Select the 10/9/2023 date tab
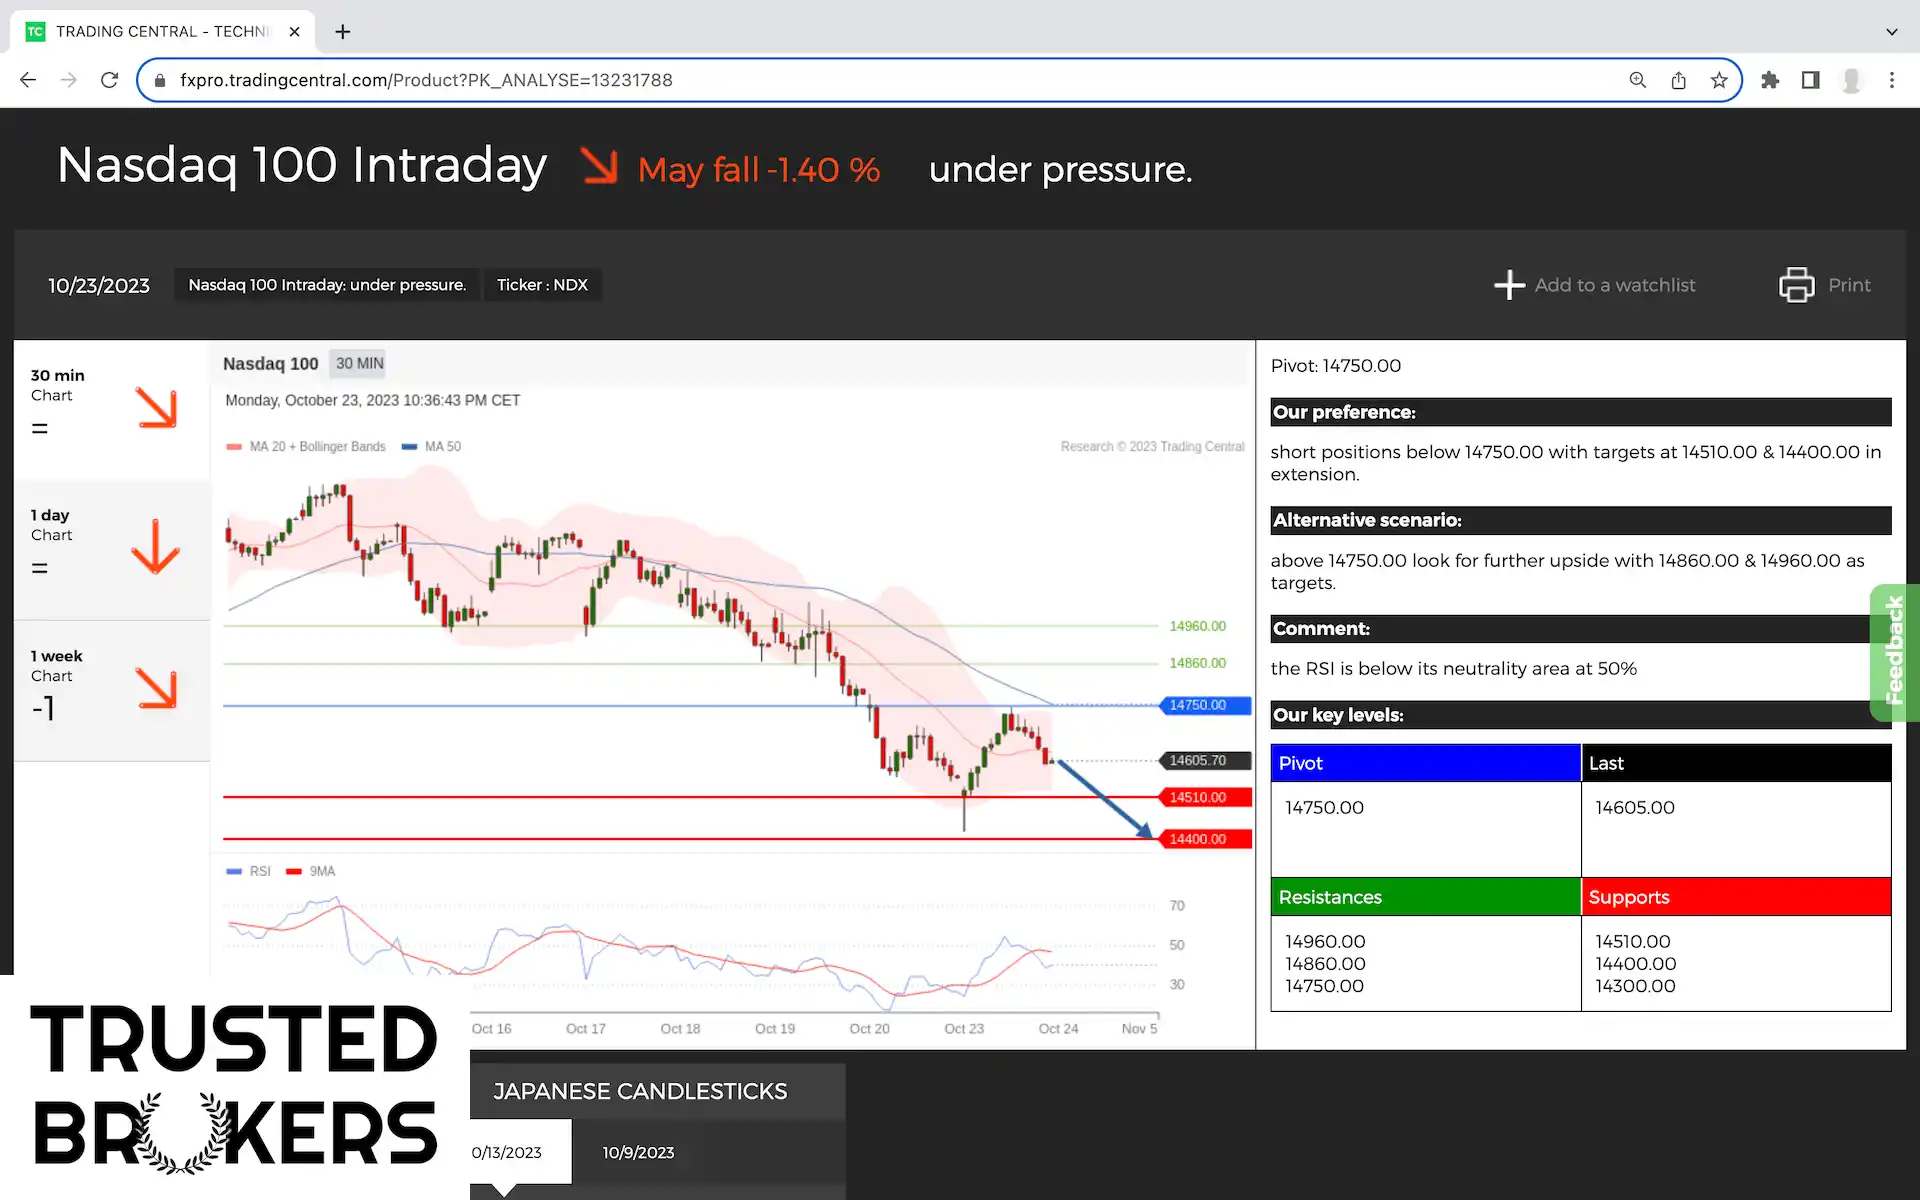Screen dimensions: 1920x1200 coord(638,1152)
